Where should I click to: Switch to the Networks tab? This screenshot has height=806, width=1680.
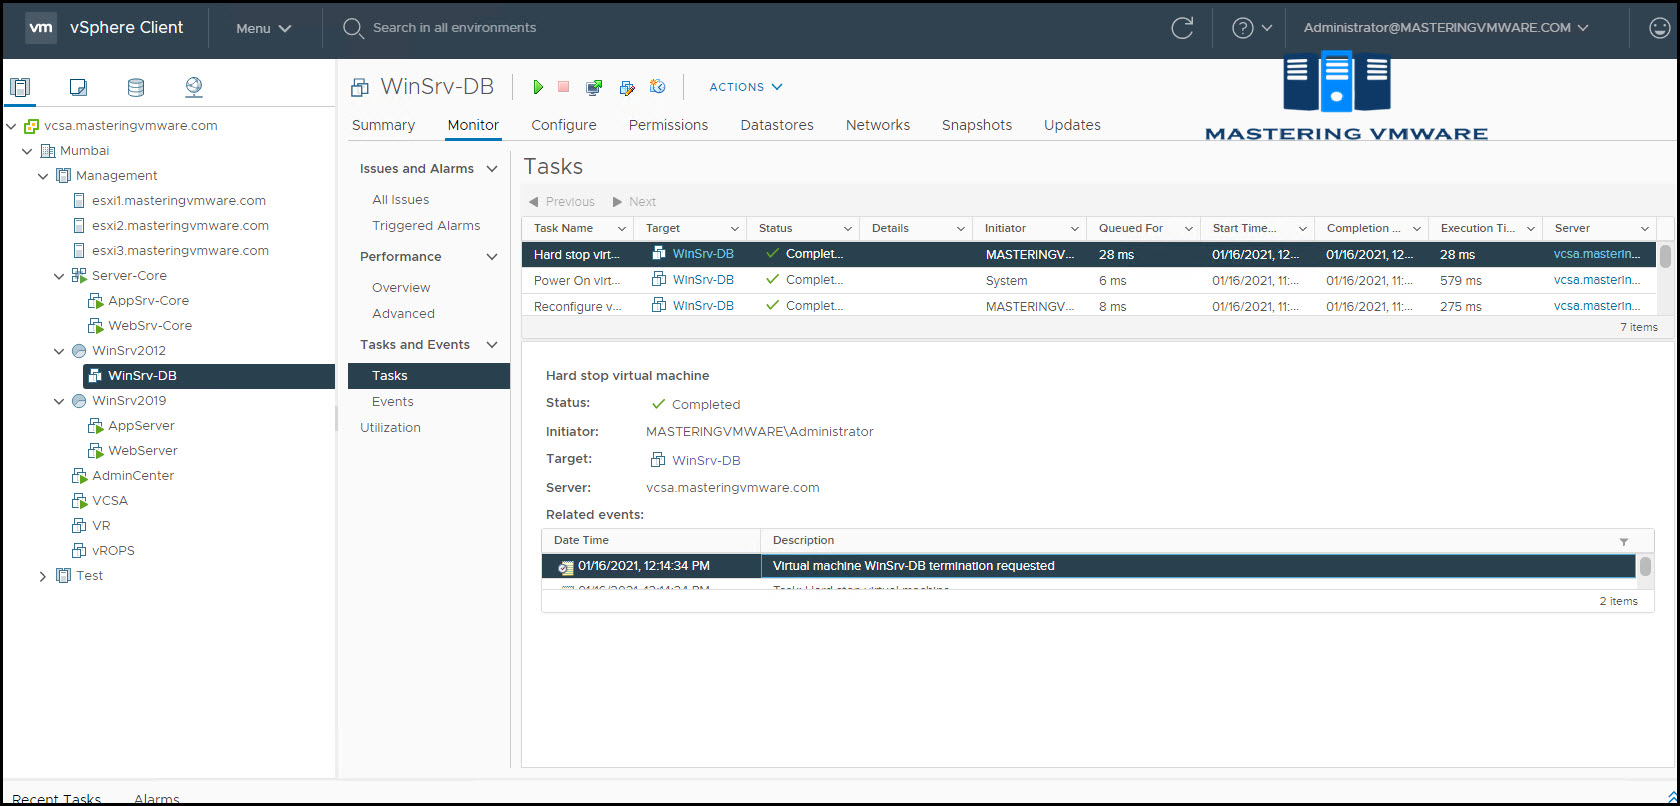(878, 125)
